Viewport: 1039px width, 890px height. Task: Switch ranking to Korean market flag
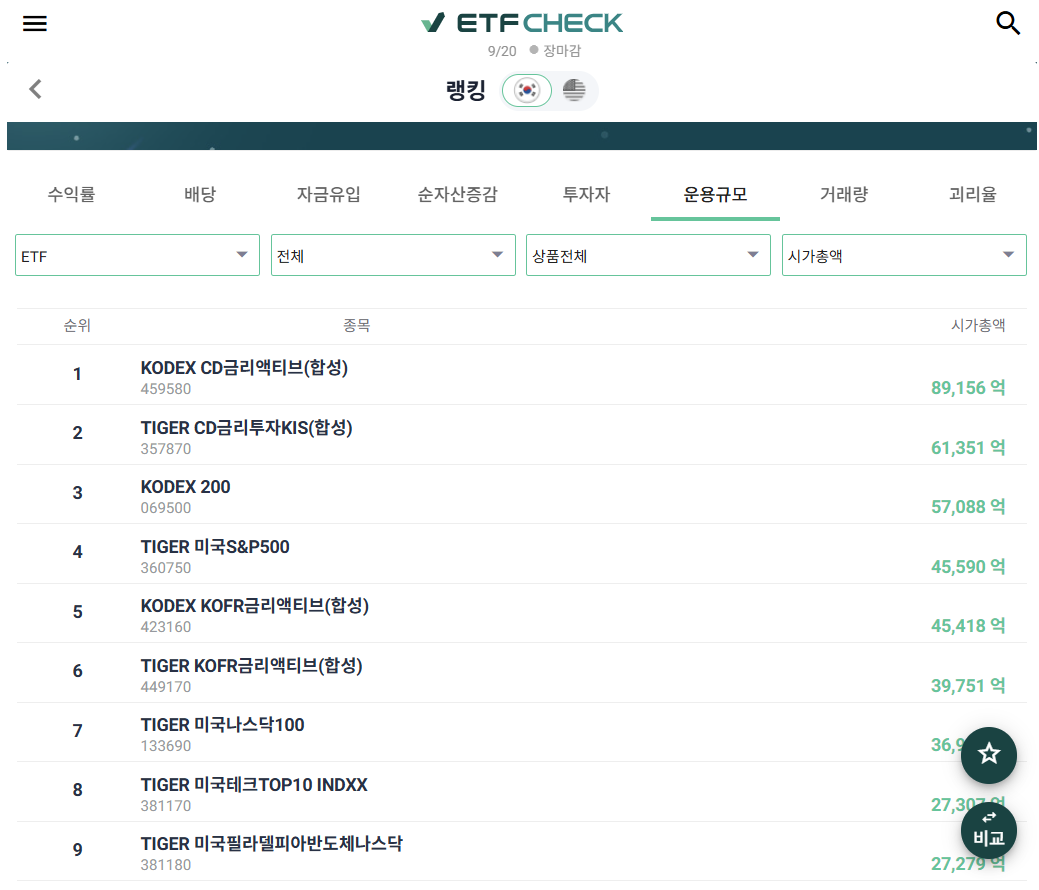pos(527,90)
